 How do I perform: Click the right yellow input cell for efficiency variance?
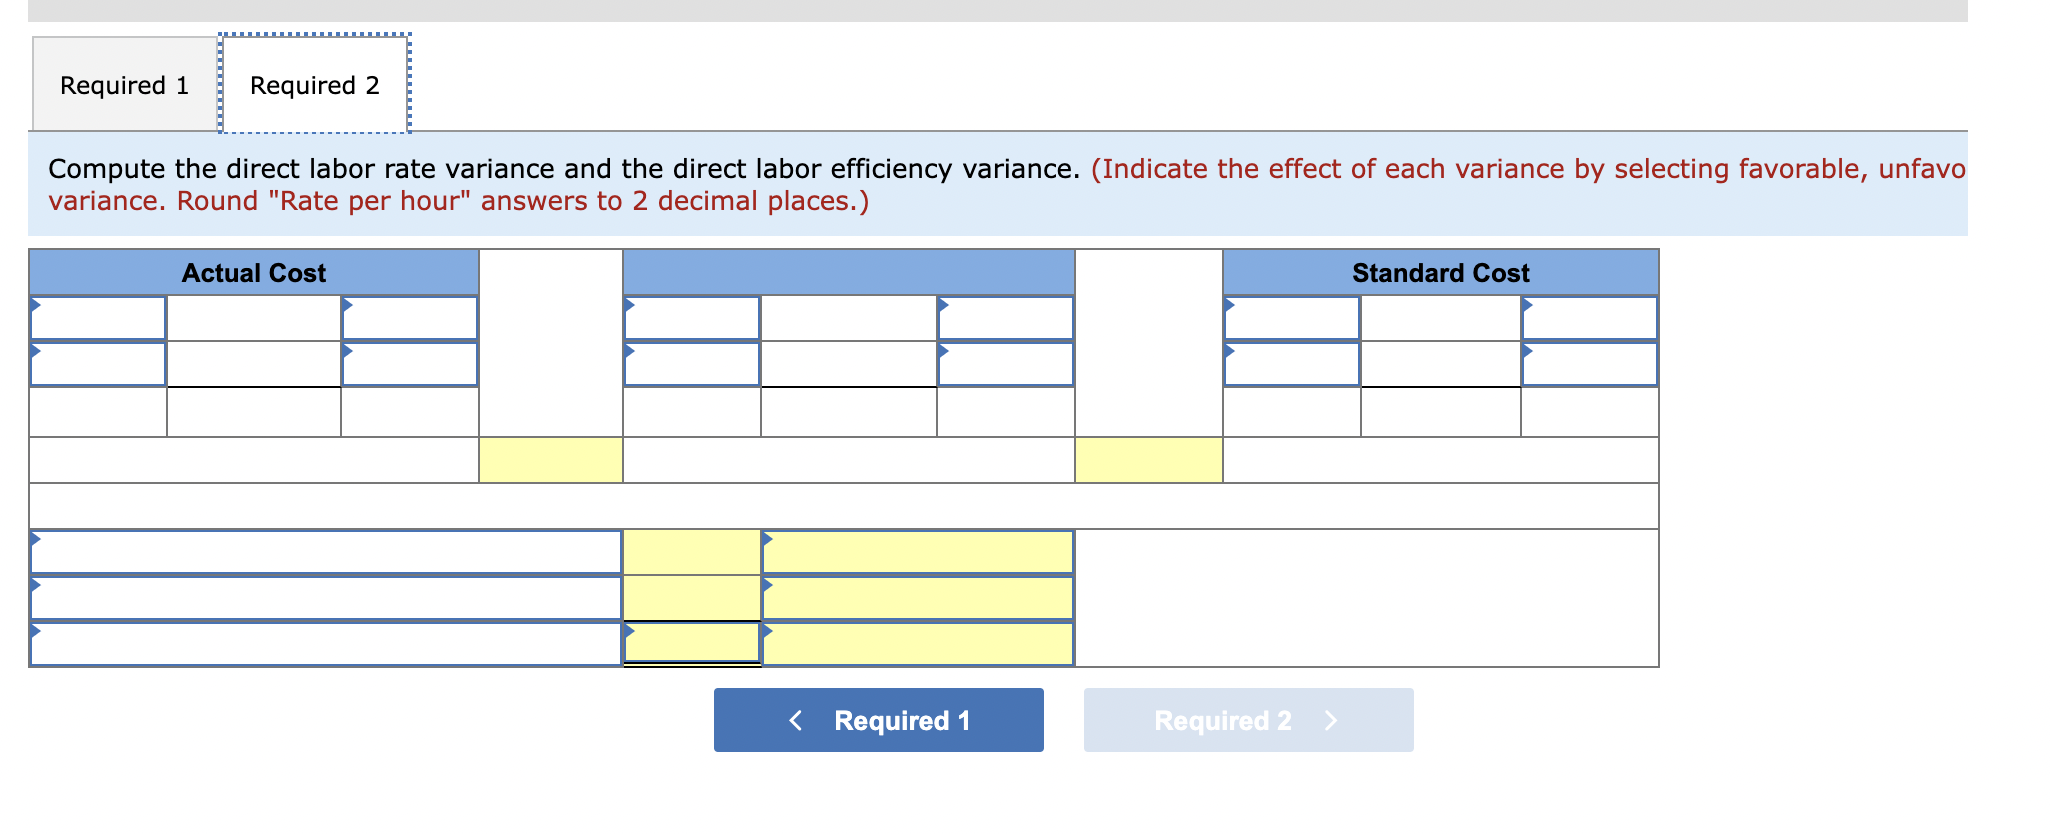click(1150, 460)
